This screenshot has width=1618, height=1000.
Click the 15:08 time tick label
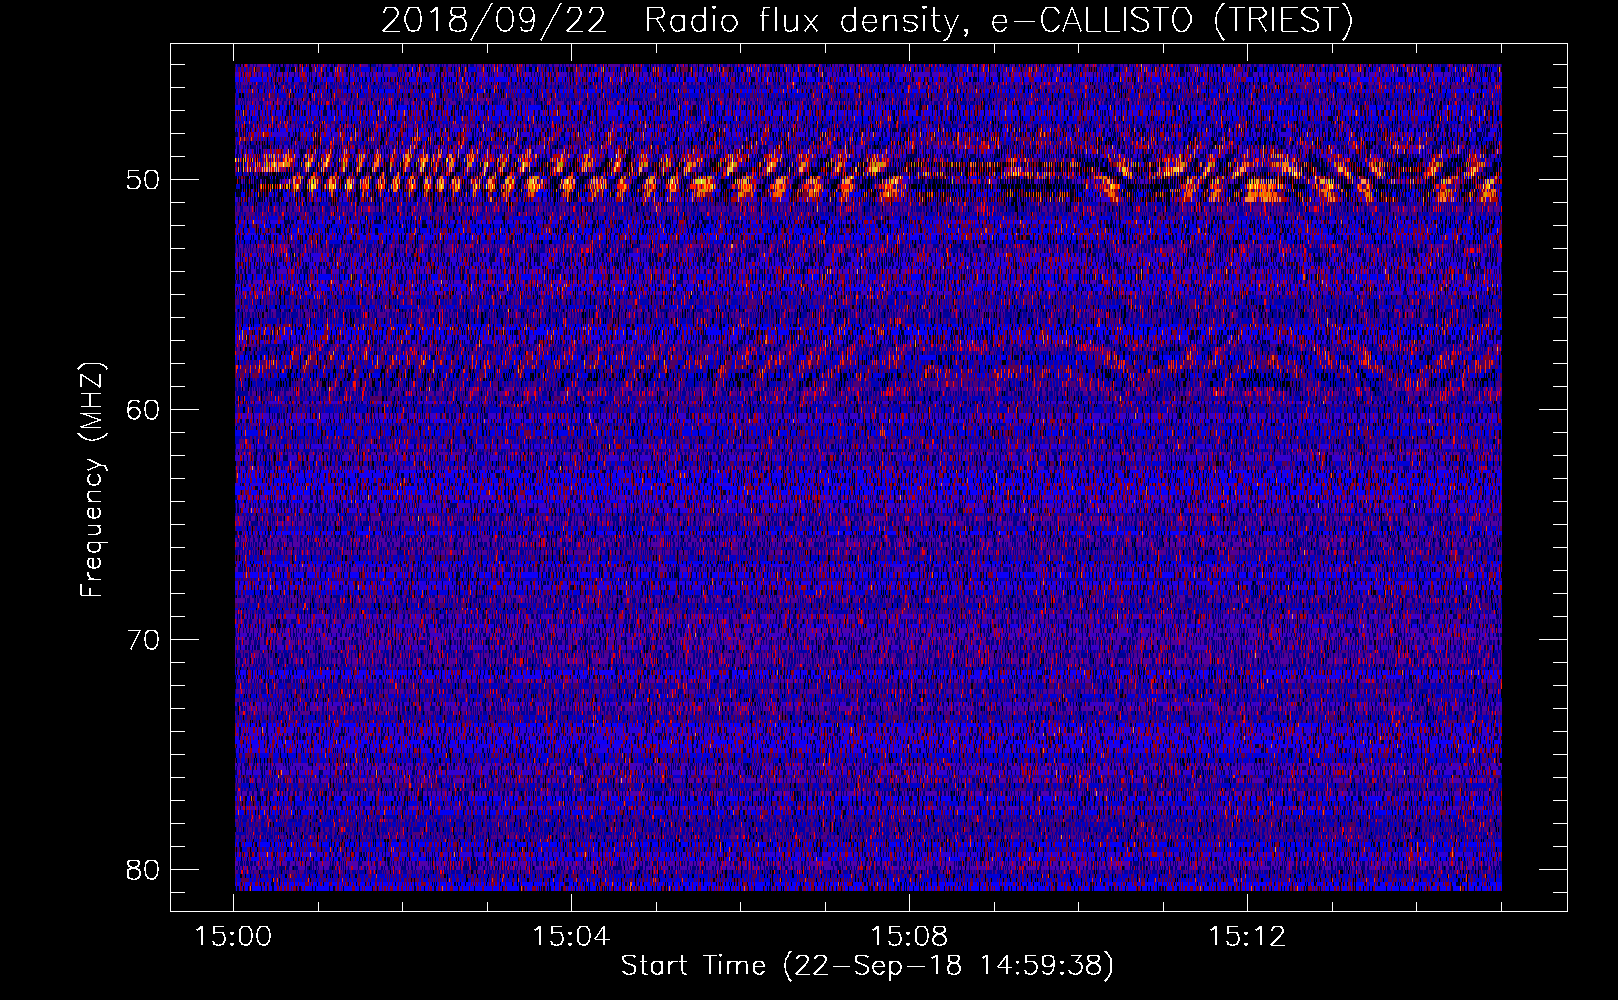tap(909, 937)
